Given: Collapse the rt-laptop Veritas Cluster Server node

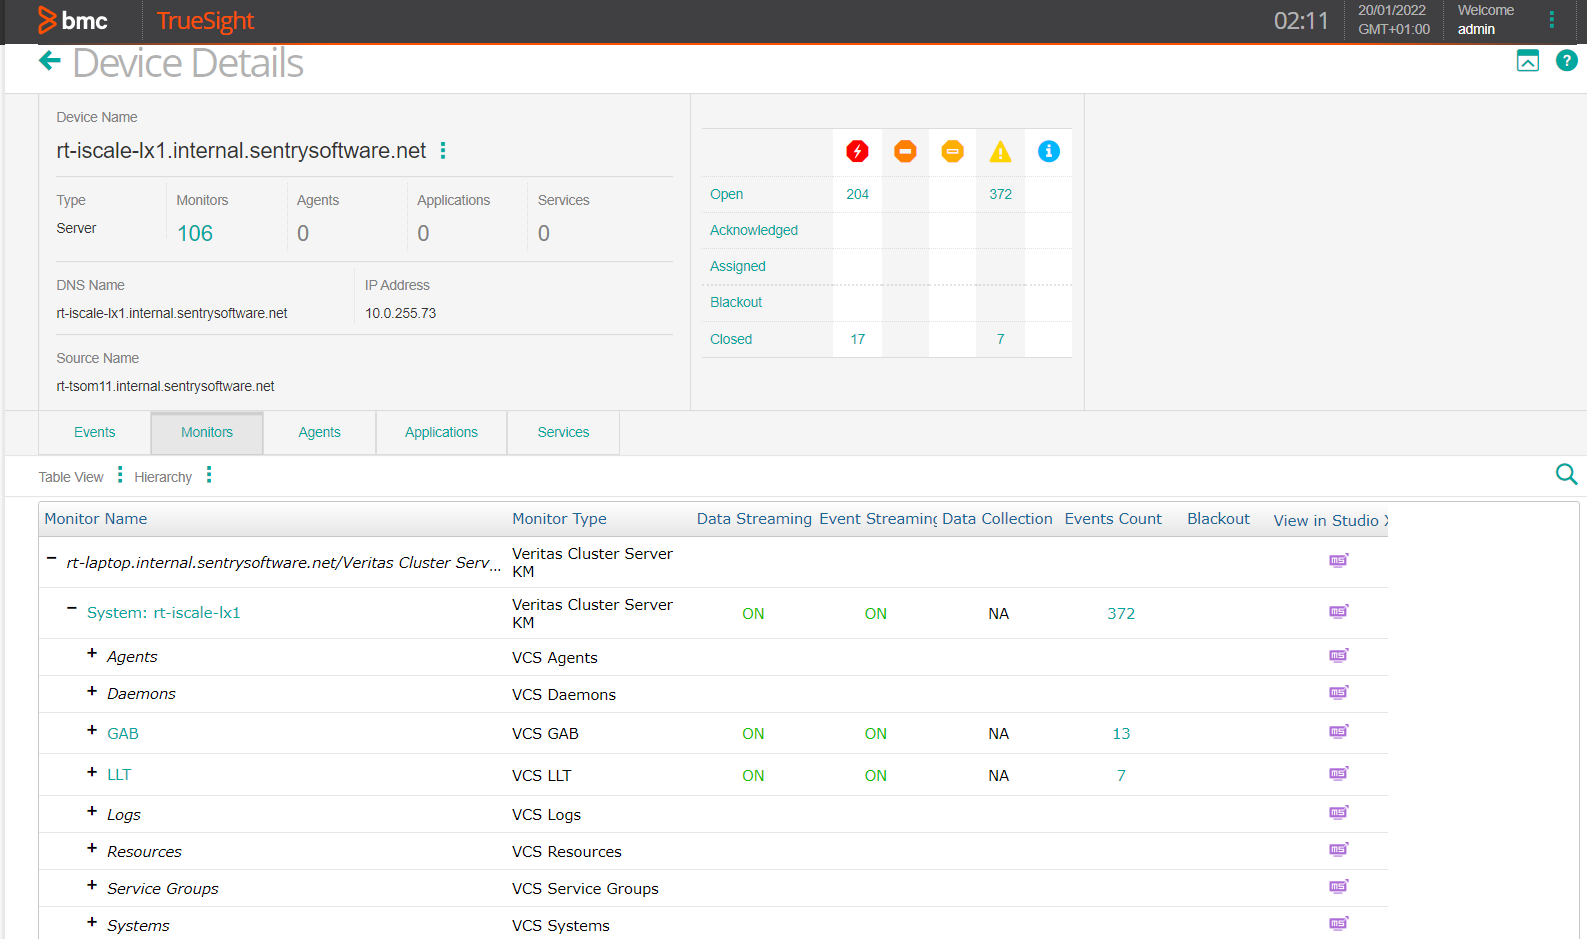Looking at the screenshot, I should (x=51, y=559).
